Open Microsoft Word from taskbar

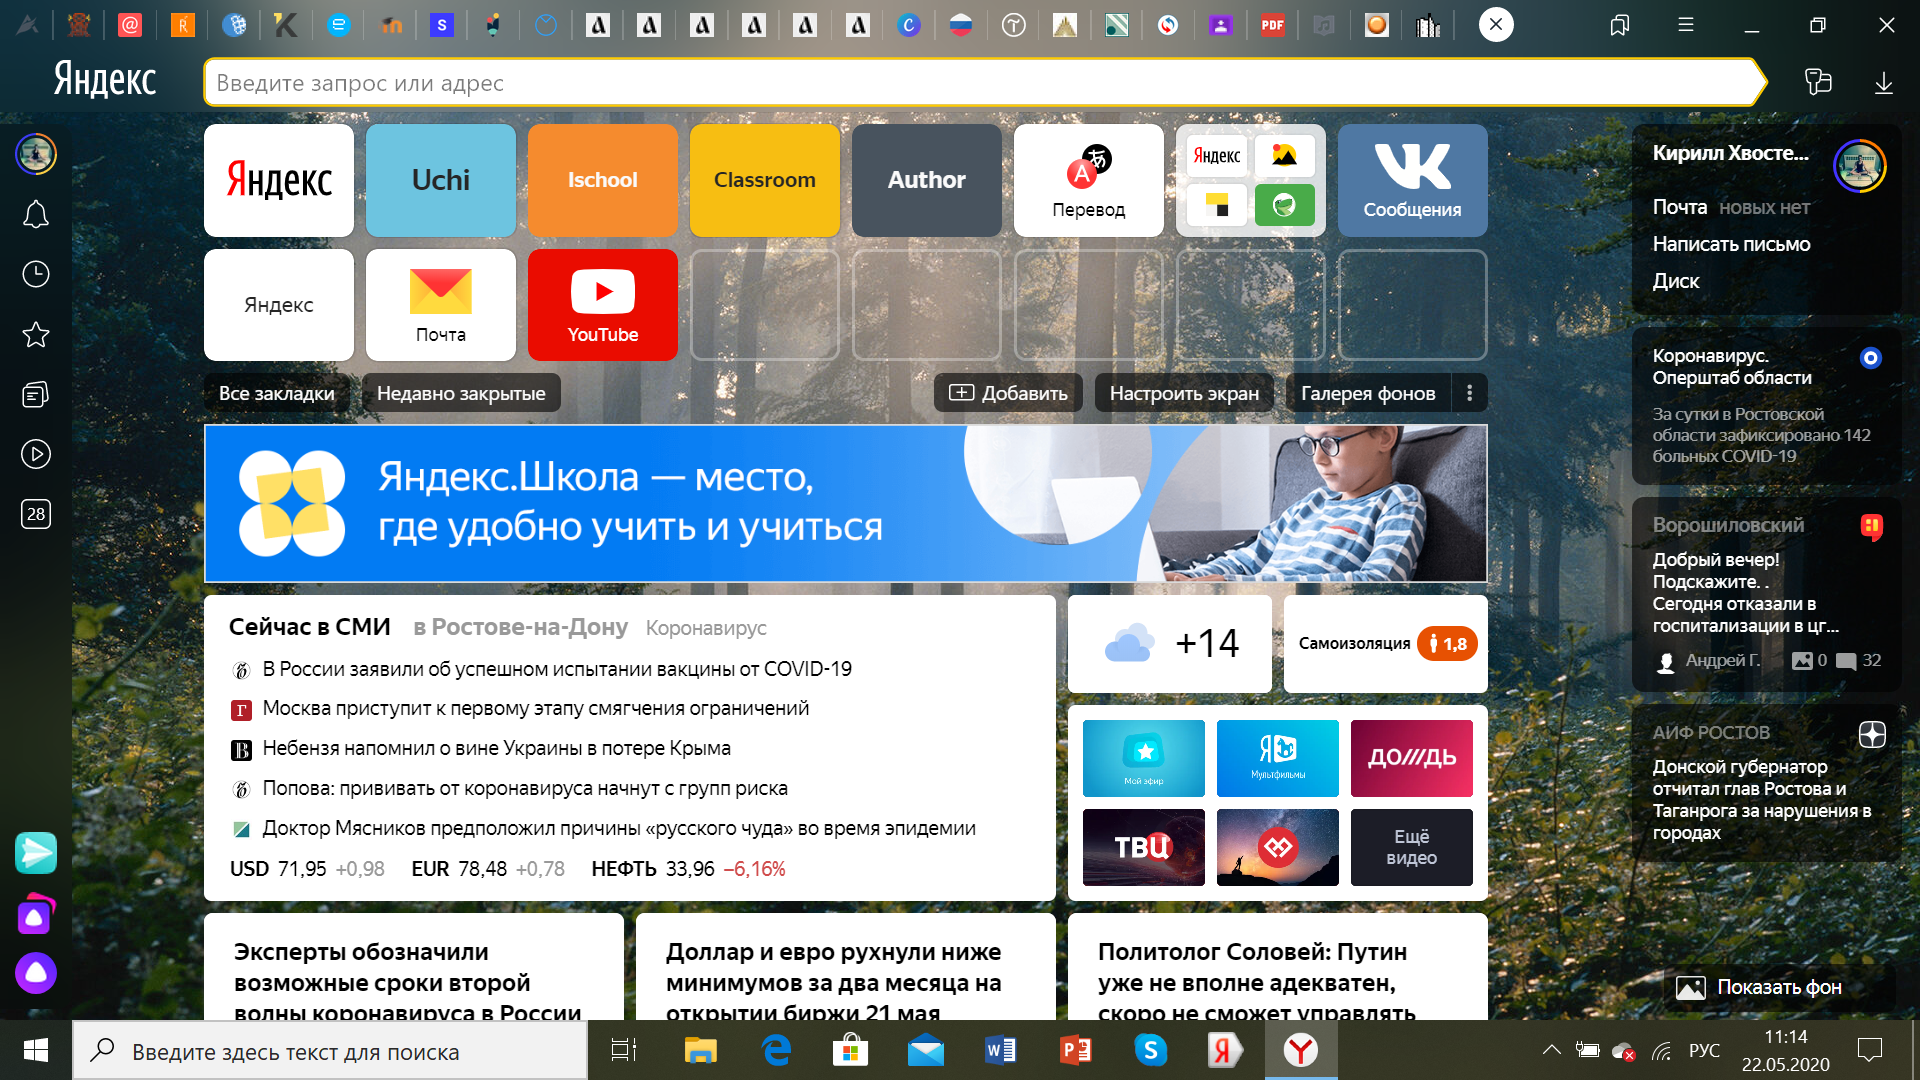pyautogui.click(x=1001, y=1050)
